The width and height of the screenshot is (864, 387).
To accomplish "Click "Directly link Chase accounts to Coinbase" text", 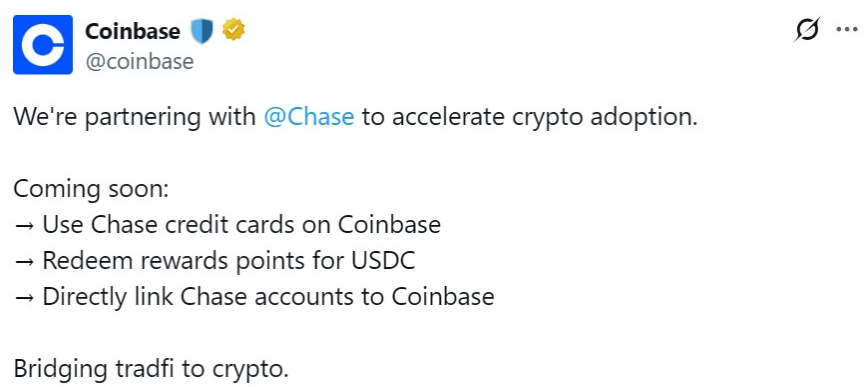I will (x=268, y=297).
